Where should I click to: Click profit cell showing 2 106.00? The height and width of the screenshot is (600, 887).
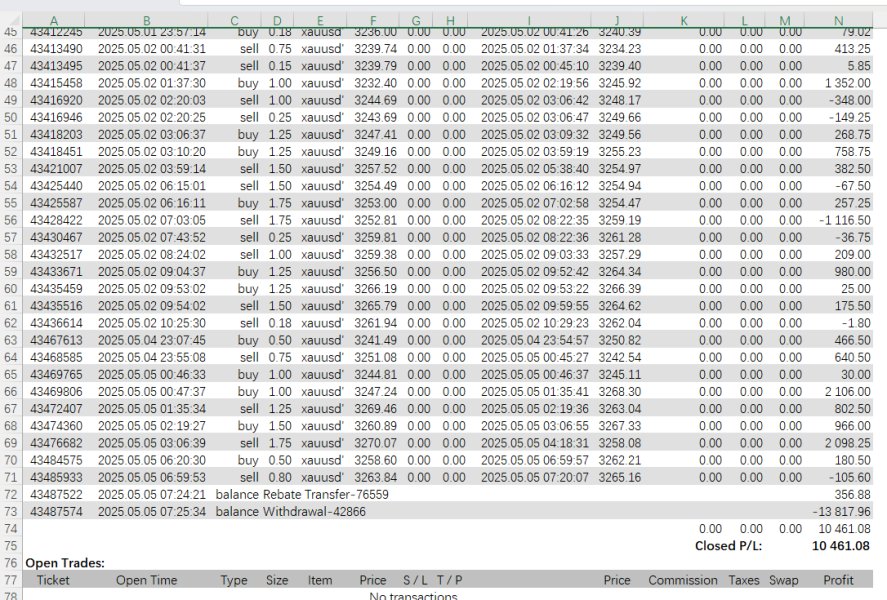click(x=847, y=392)
